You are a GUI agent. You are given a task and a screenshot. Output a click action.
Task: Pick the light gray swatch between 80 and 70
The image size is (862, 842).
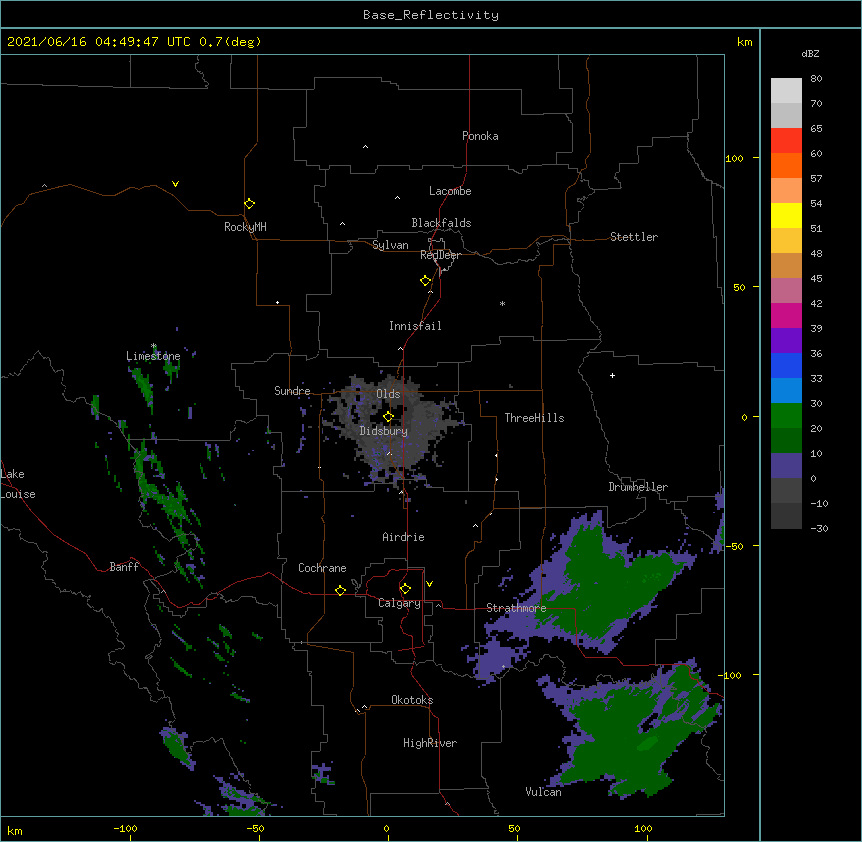pos(786,91)
